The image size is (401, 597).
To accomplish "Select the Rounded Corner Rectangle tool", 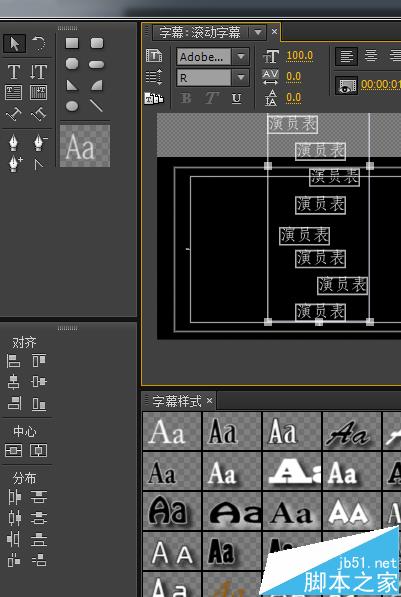I will 97,43.
